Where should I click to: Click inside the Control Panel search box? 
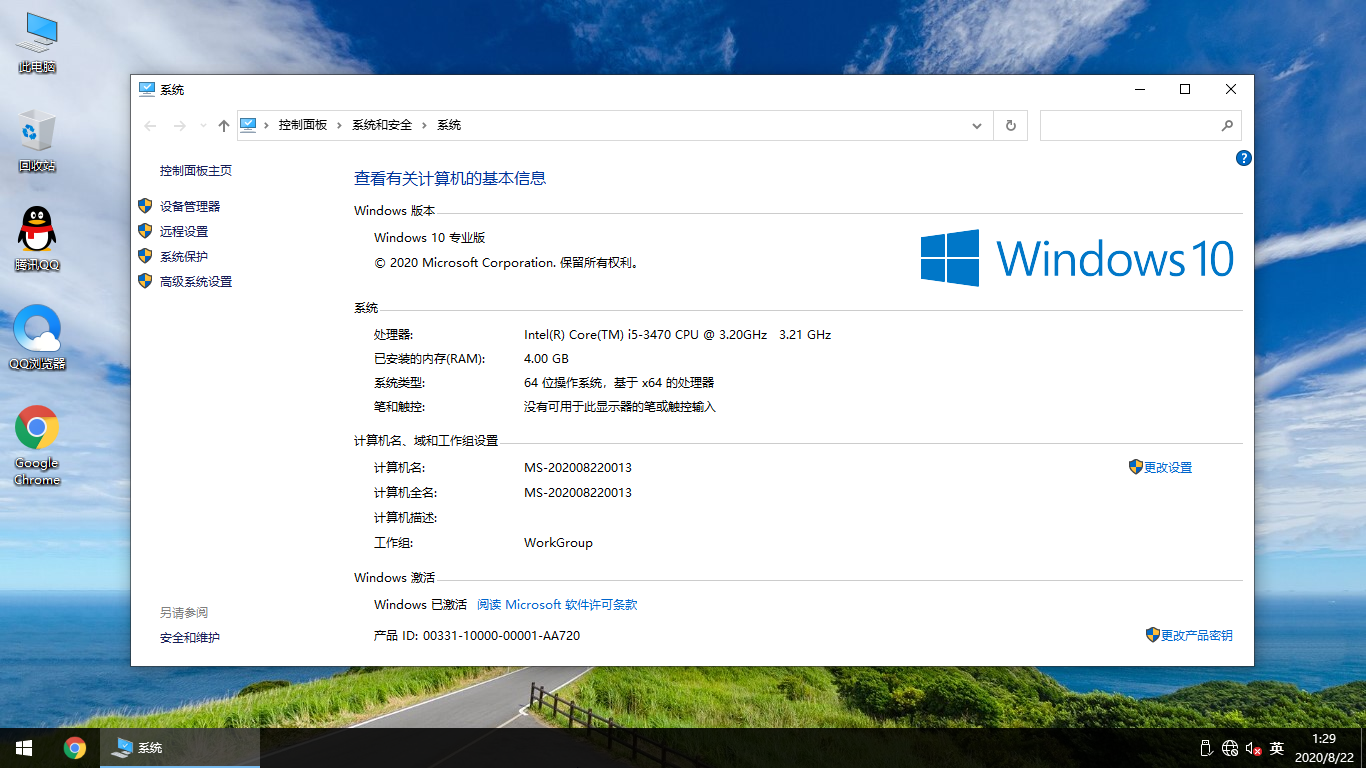1130,125
